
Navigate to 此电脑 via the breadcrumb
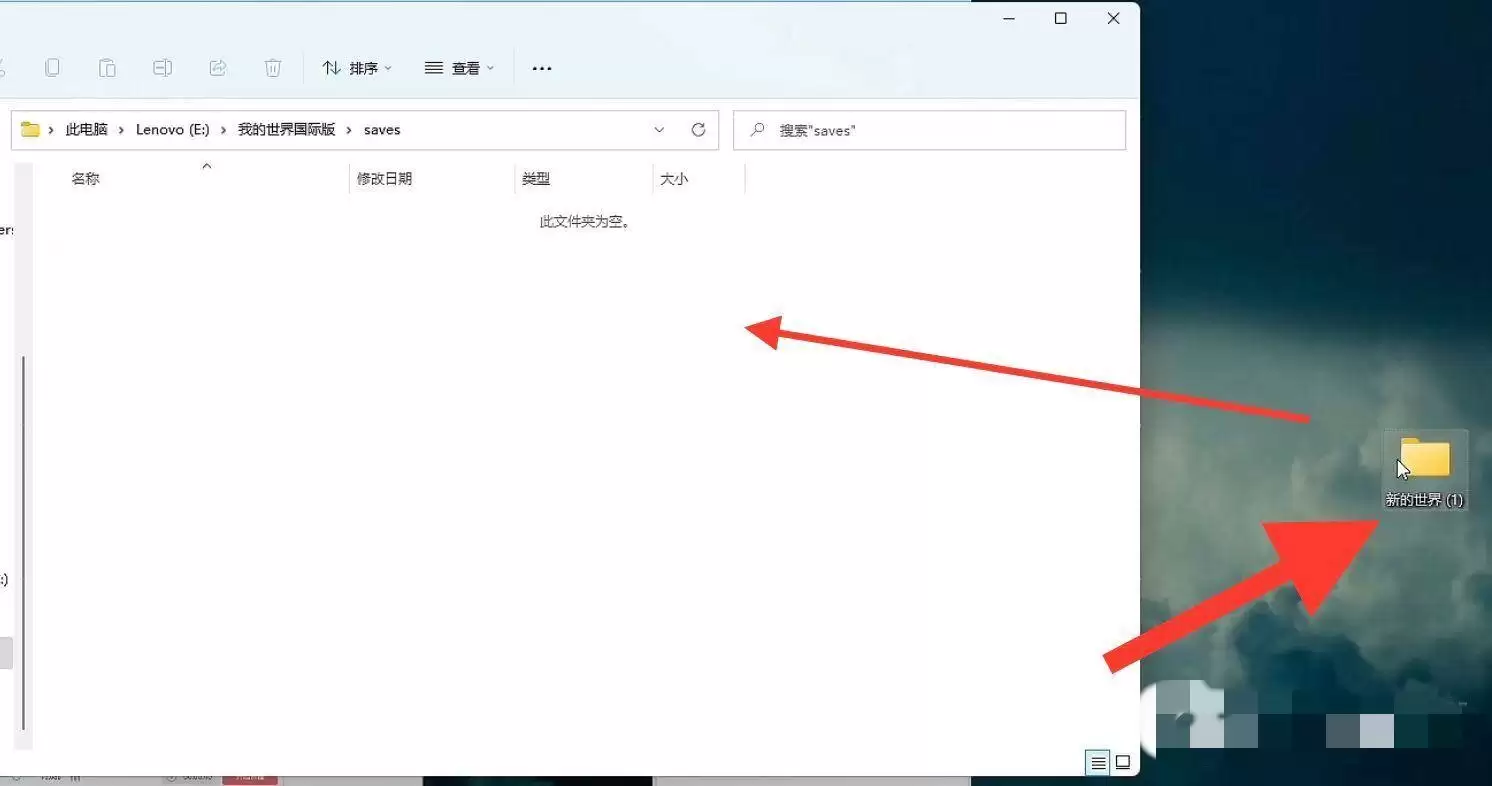tap(86, 129)
